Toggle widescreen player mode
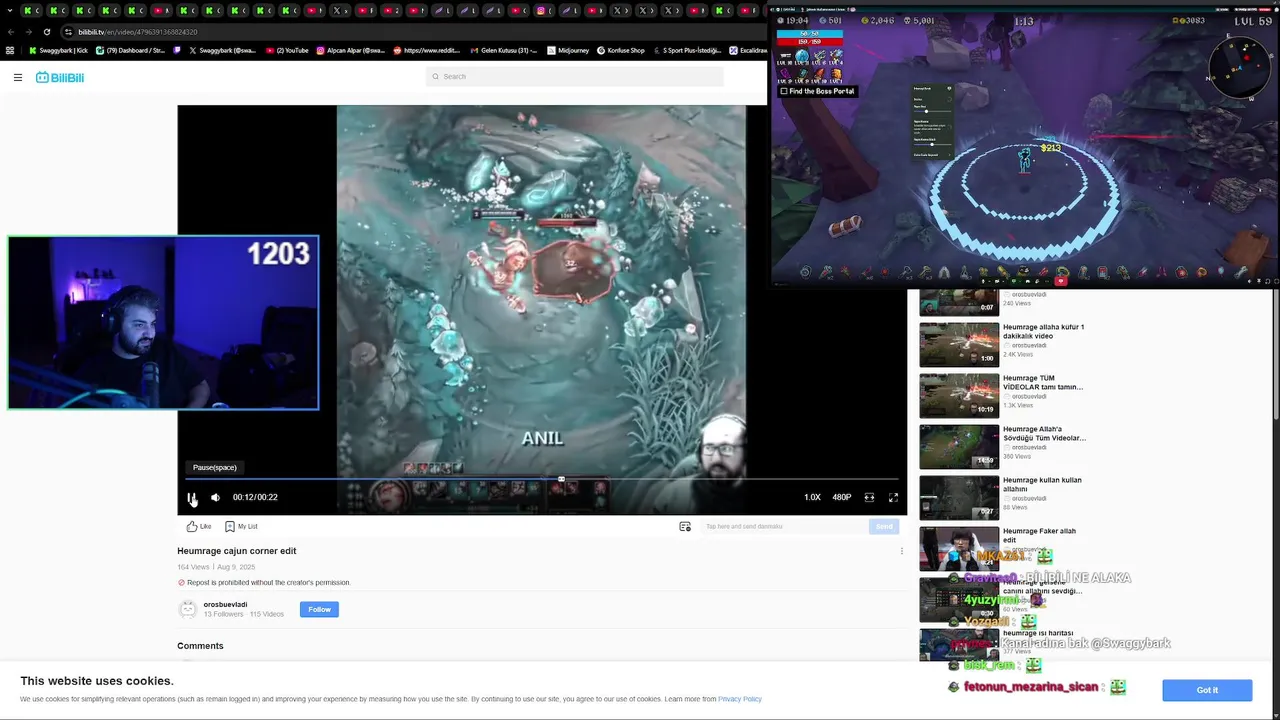Screen dimensions: 1280x720 [x=869, y=497]
